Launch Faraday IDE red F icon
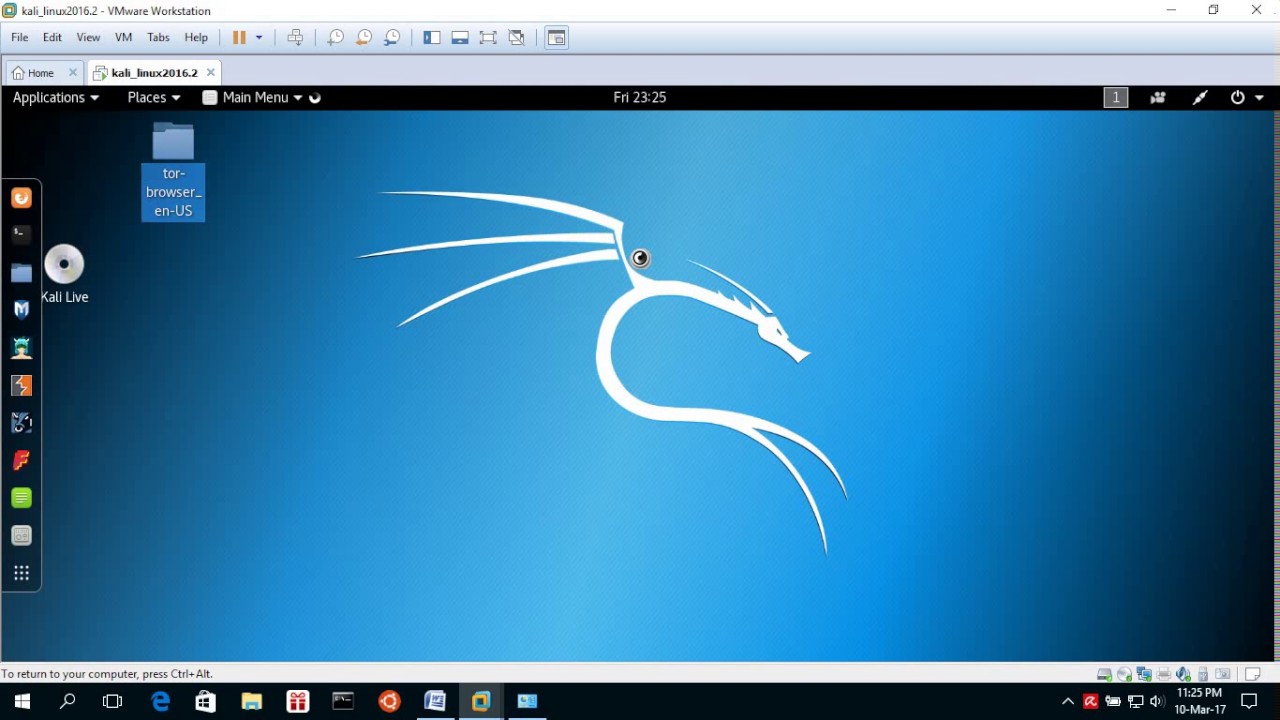Image resolution: width=1280 pixels, height=720 pixels. point(21,460)
